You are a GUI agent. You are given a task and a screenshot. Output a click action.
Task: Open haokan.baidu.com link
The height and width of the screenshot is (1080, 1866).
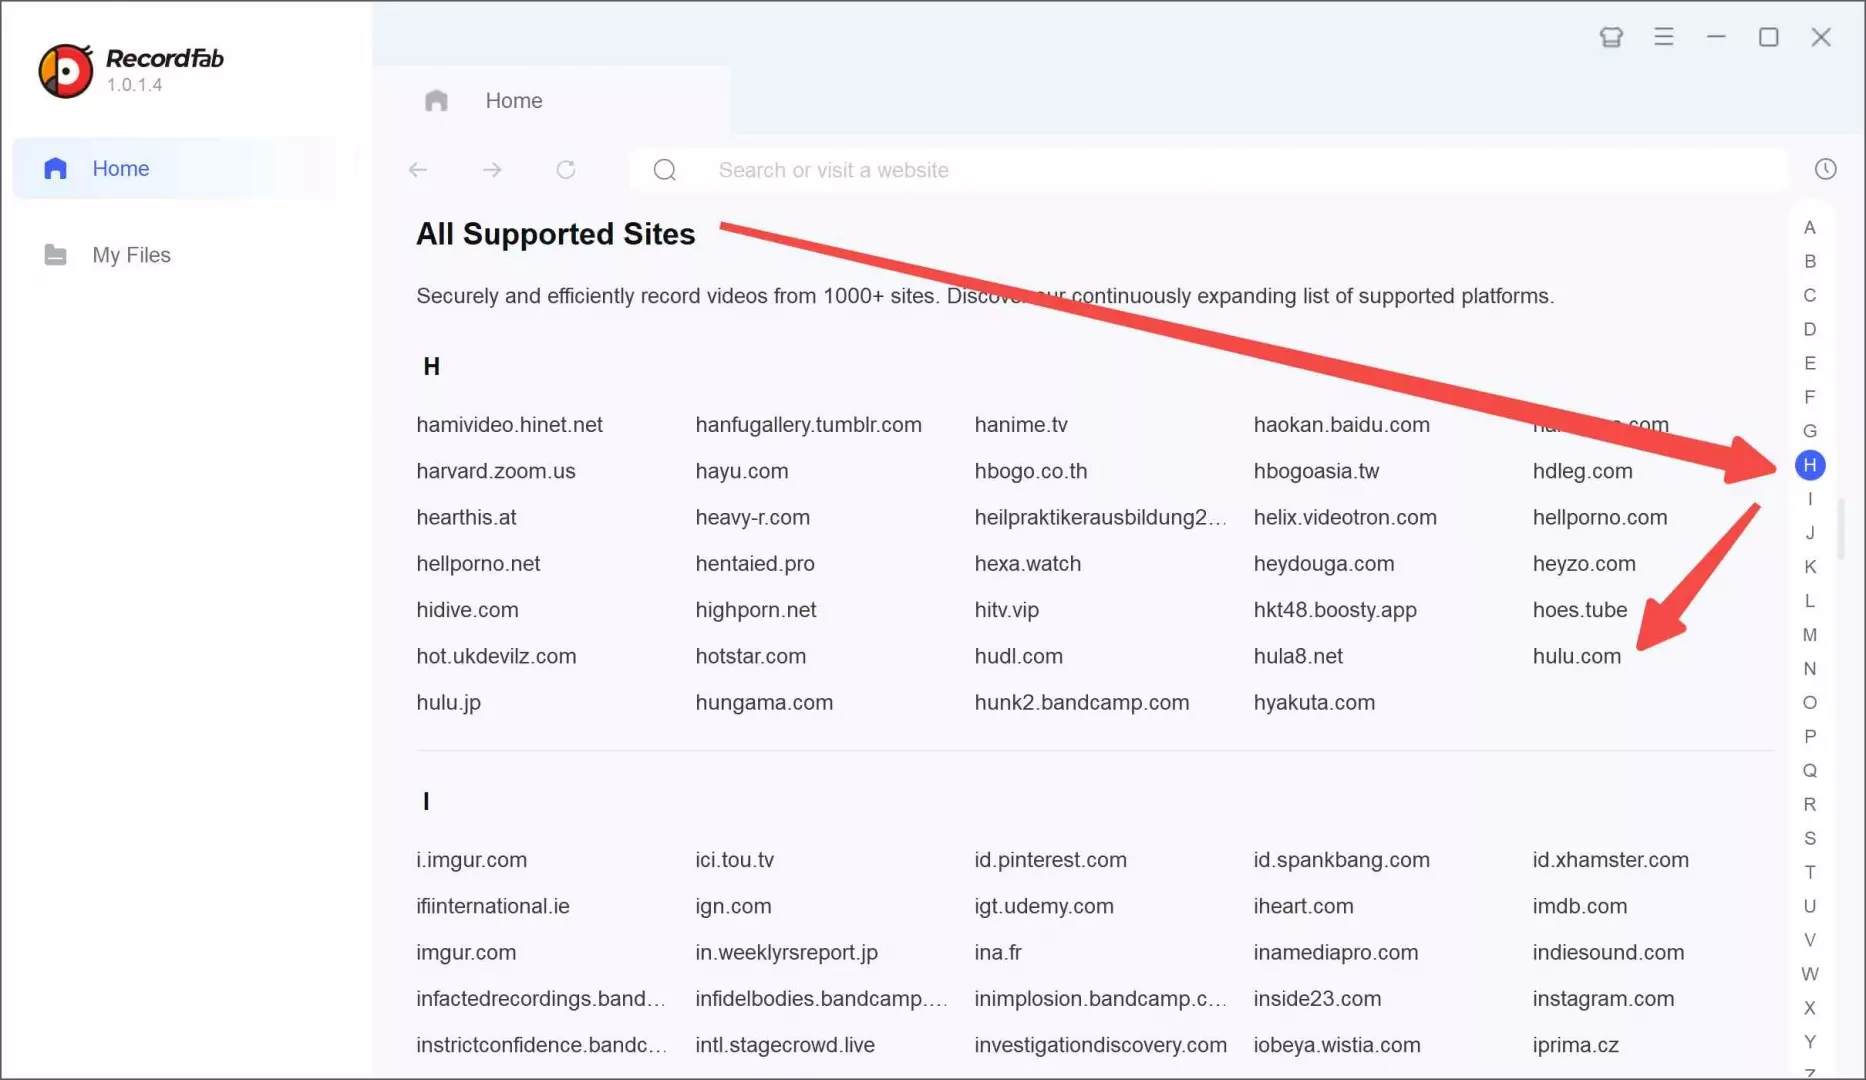(1342, 425)
